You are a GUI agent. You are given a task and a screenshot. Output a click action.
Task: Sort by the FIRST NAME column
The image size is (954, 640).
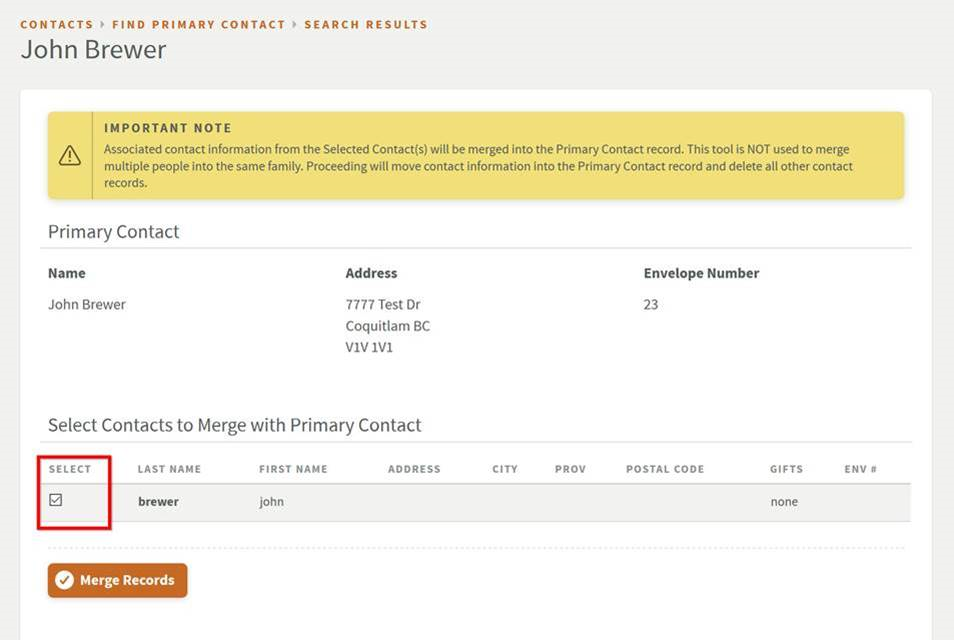[293, 468]
